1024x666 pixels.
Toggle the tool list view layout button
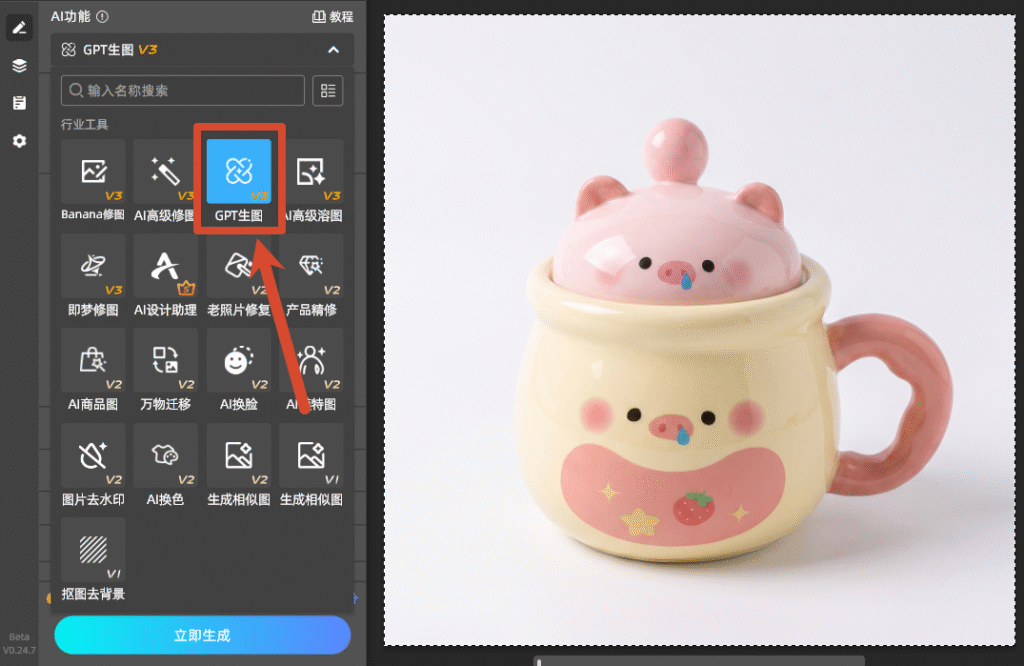[x=328, y=90]
